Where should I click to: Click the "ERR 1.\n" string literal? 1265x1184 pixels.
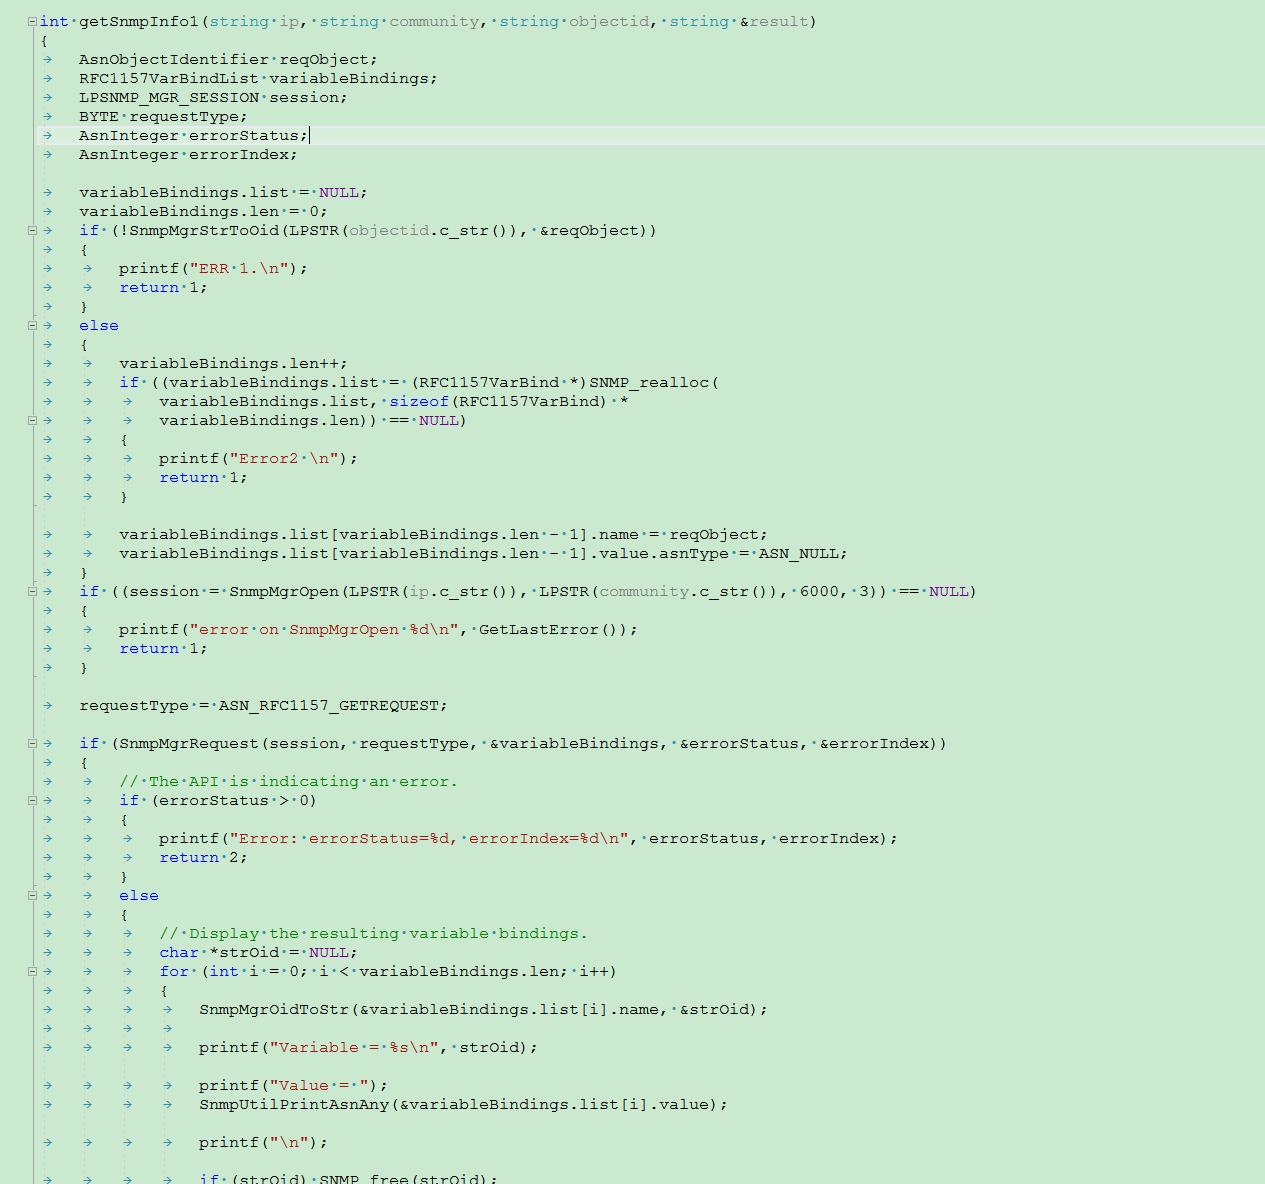pyautogui.click(x=244, y=268)
